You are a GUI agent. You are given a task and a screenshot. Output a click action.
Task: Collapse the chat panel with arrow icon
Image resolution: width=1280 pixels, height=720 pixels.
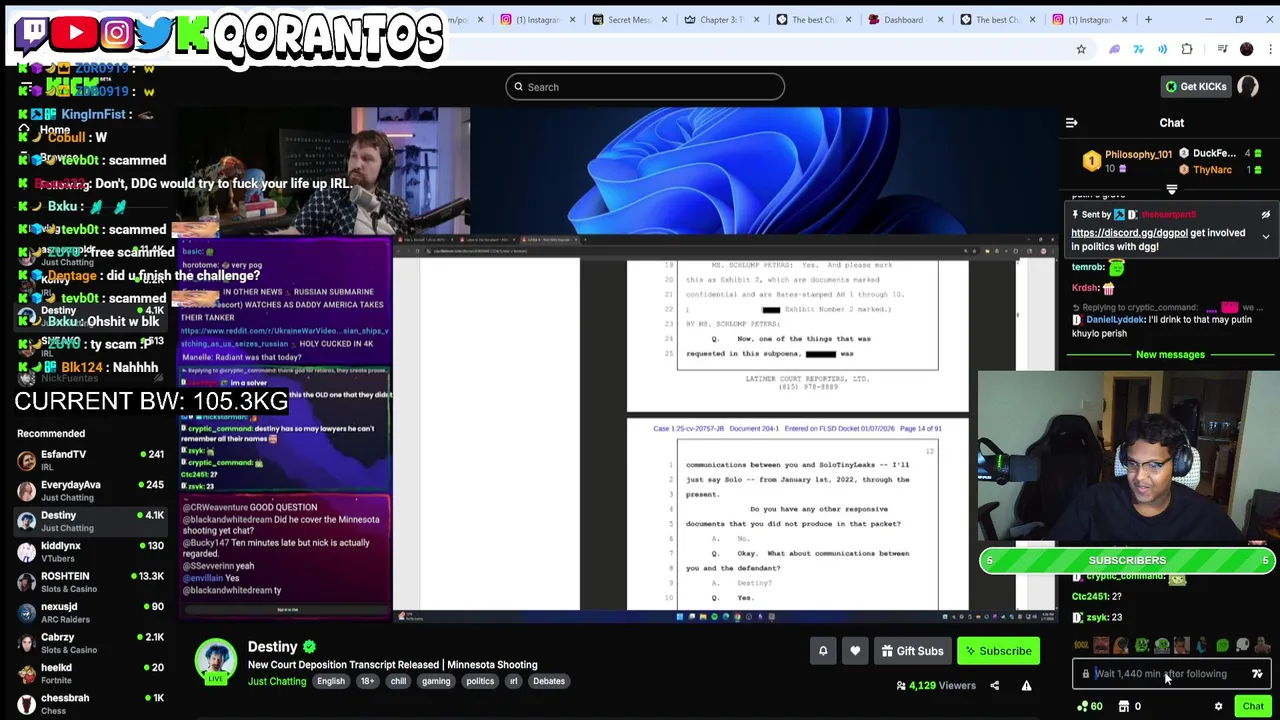(x=1071, y=123)
